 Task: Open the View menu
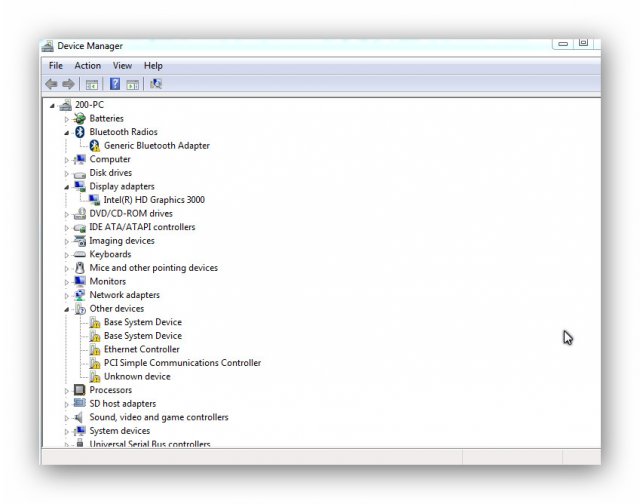pyautogui.click(x=122, y=66)
